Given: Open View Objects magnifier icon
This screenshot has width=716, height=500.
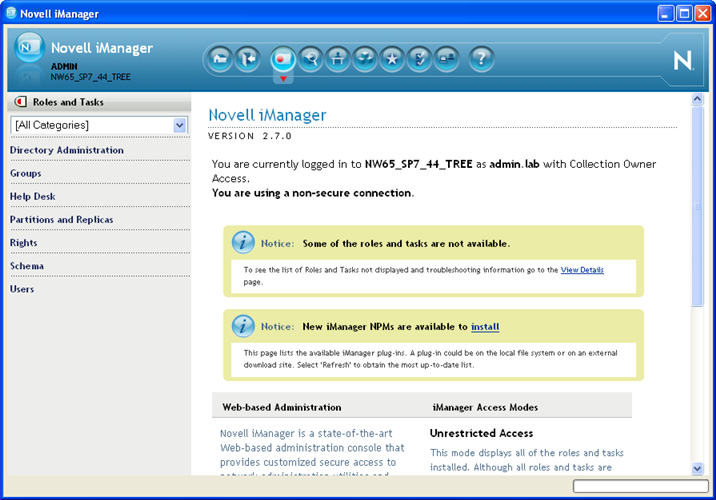Looking at the screenshot, I should pyautogui.click(x=310, y=59).
